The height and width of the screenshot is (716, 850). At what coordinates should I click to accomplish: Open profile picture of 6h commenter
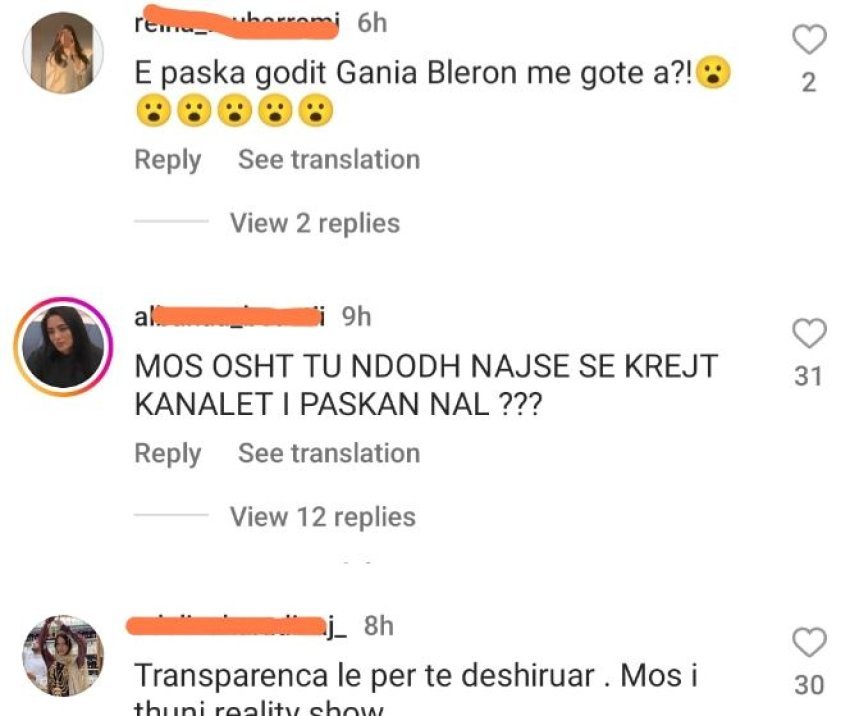[63, 53]
